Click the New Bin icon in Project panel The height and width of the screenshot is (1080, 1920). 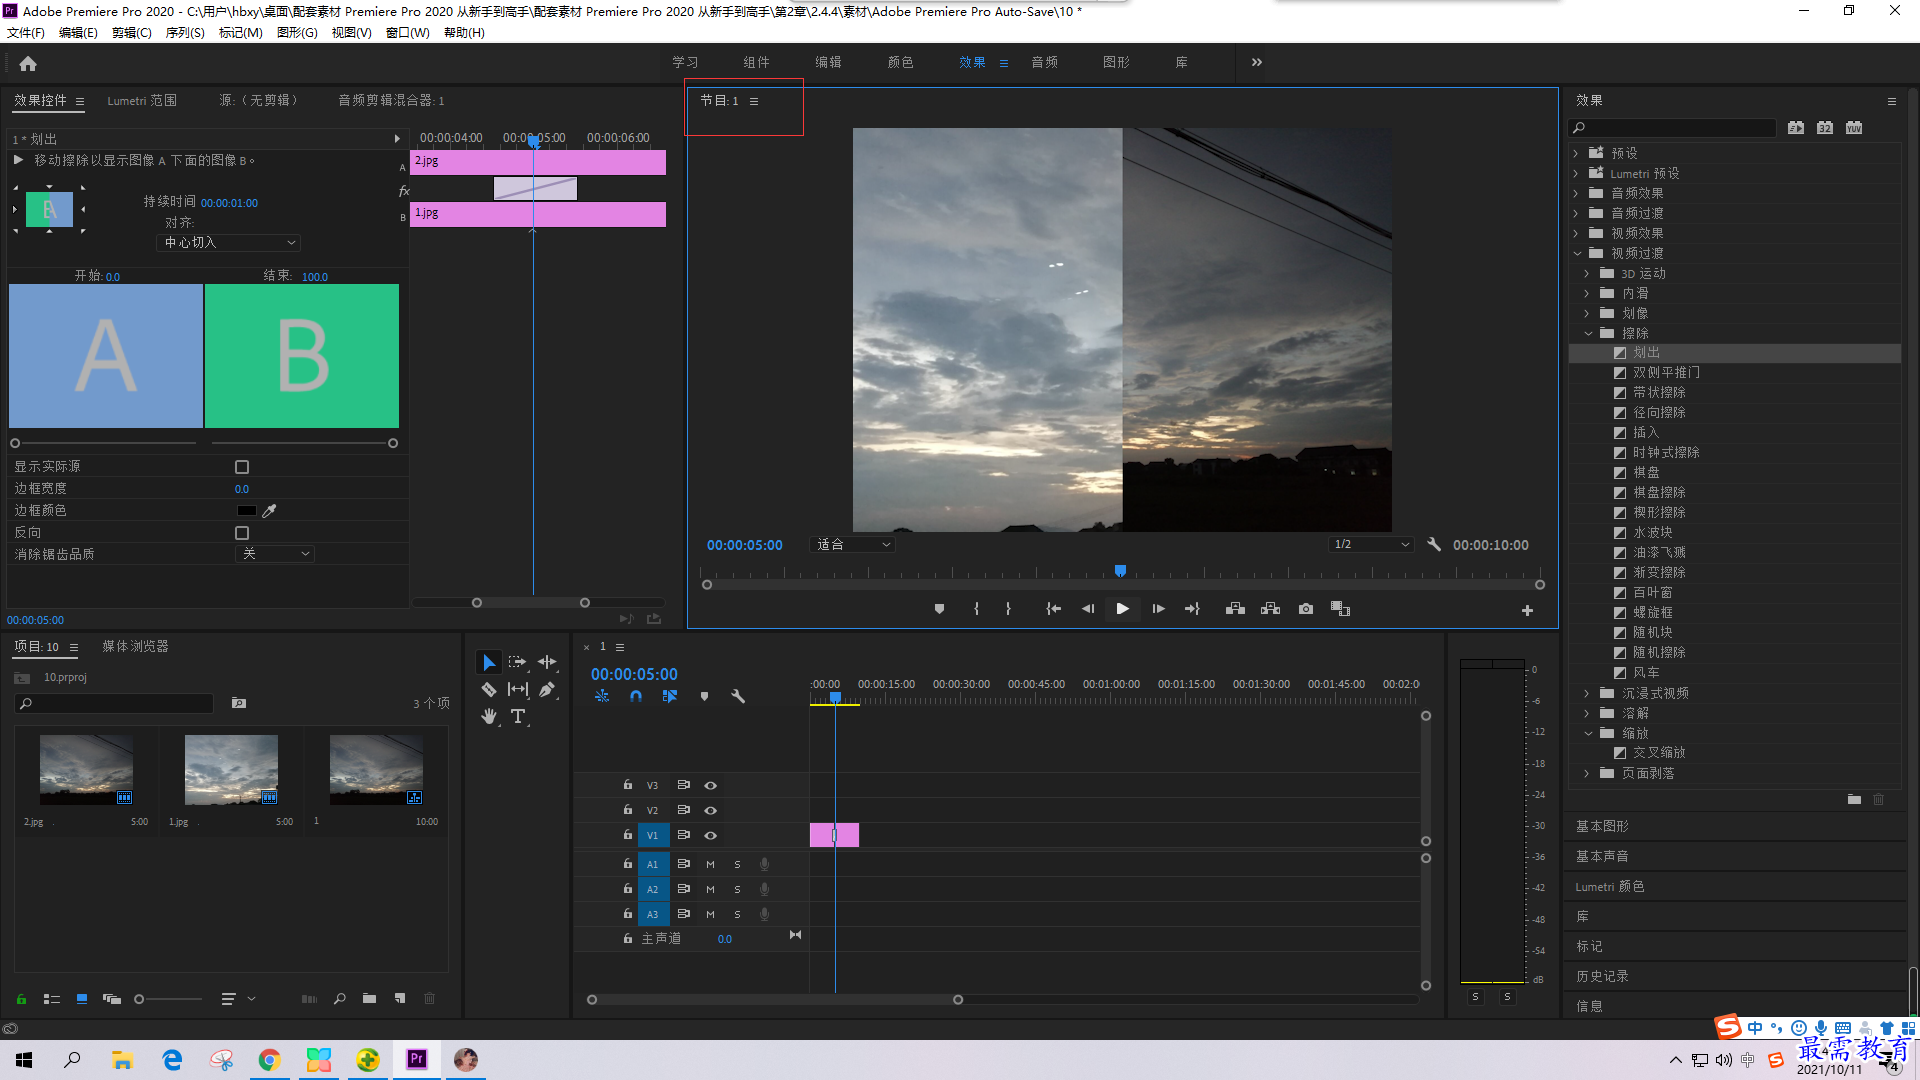click(x=369, y=998)
